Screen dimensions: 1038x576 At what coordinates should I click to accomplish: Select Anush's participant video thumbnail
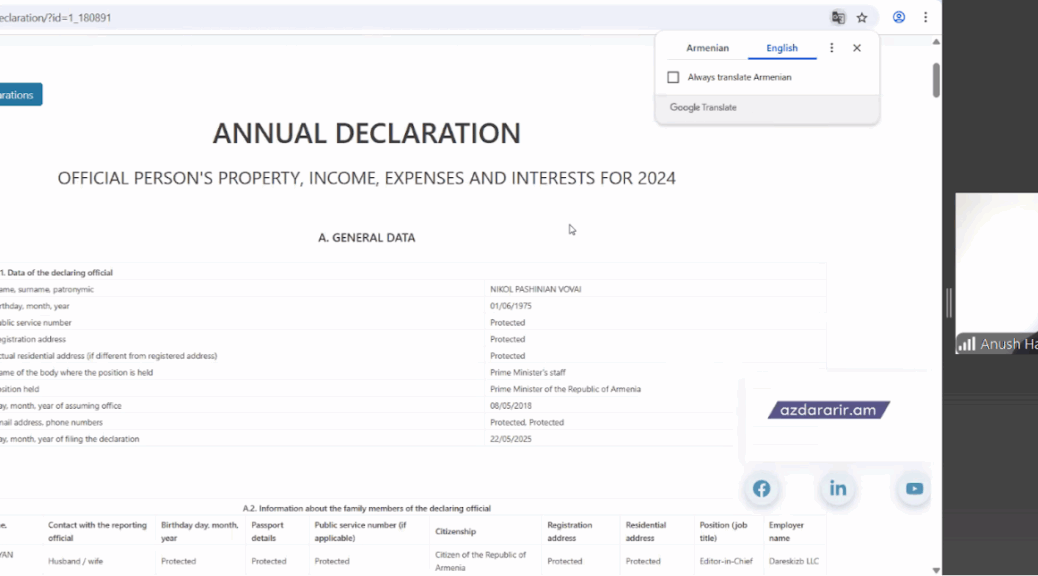pos(996,270)
